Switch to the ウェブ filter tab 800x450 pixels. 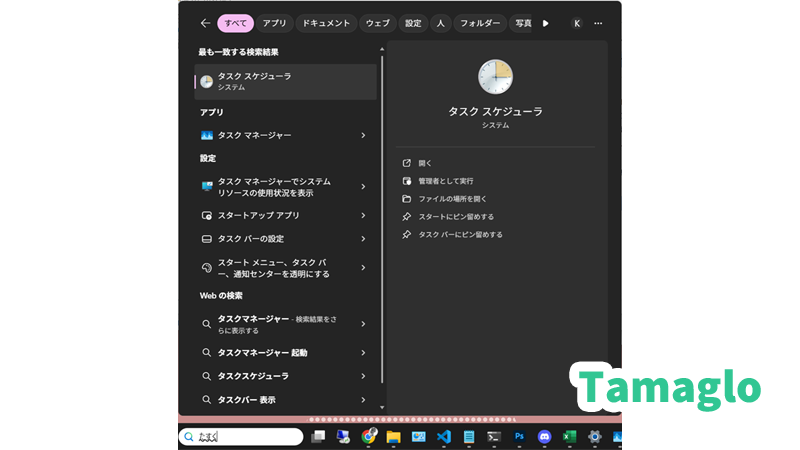(x=378, y=23)
